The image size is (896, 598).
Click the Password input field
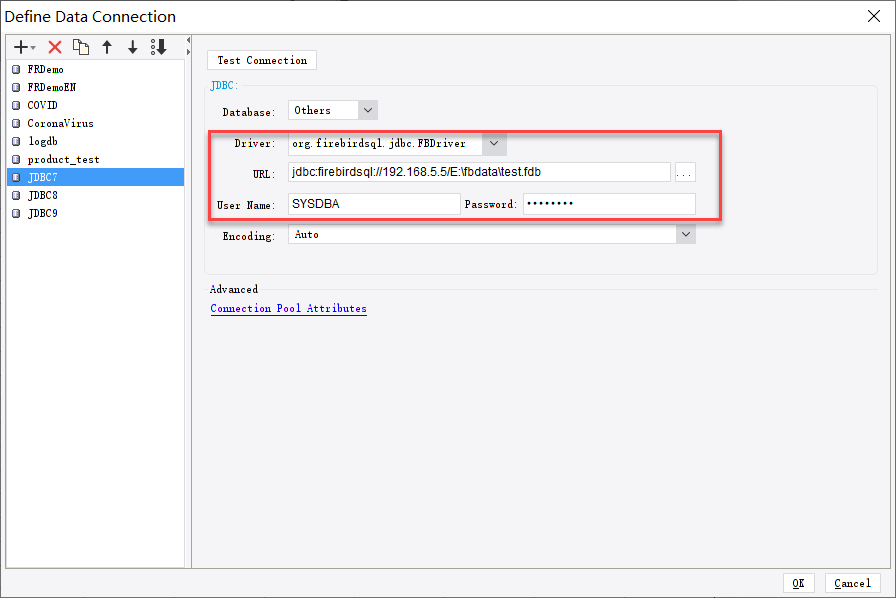pos(608,203)
